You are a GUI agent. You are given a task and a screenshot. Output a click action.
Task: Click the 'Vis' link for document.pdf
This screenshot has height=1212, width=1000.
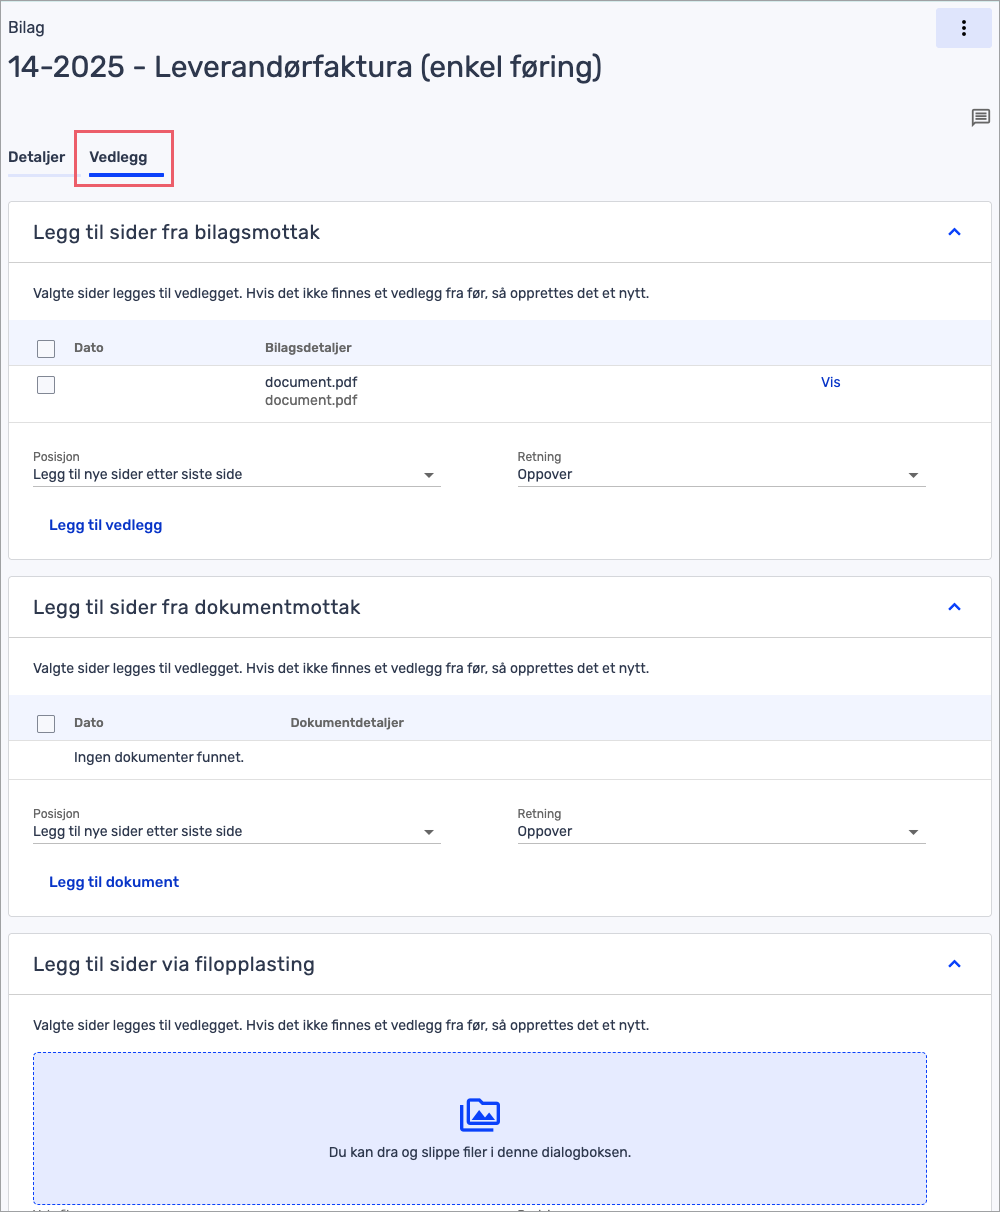pyautogui.click(x=830, y=382)
